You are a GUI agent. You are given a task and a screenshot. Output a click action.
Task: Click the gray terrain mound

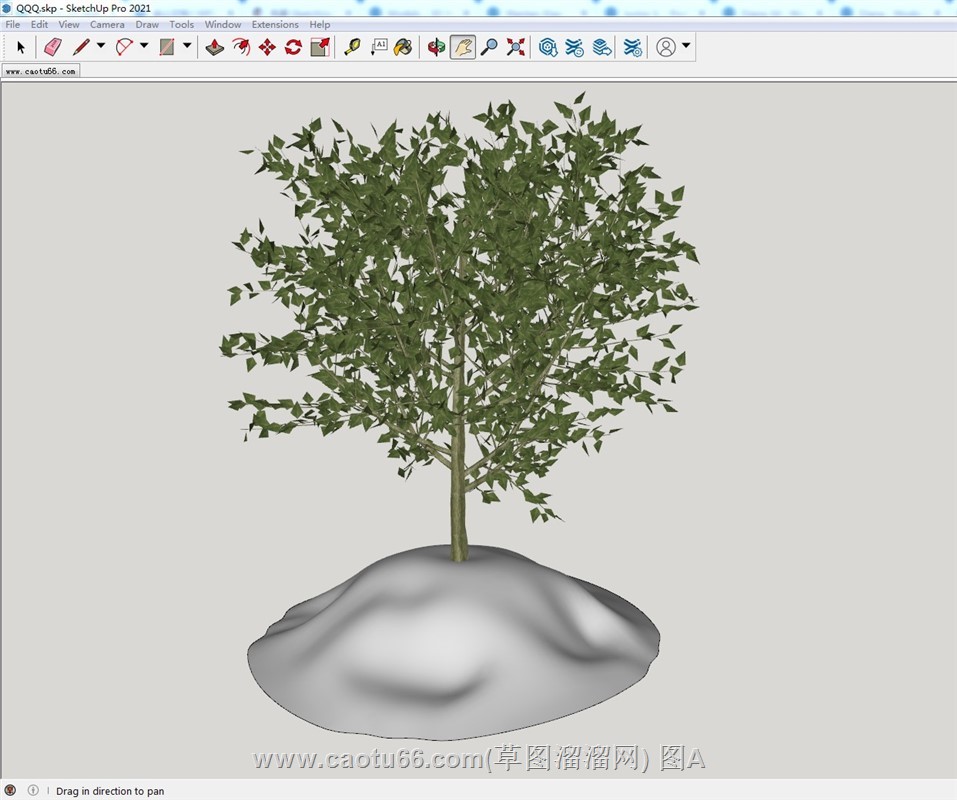pos(453,644)
